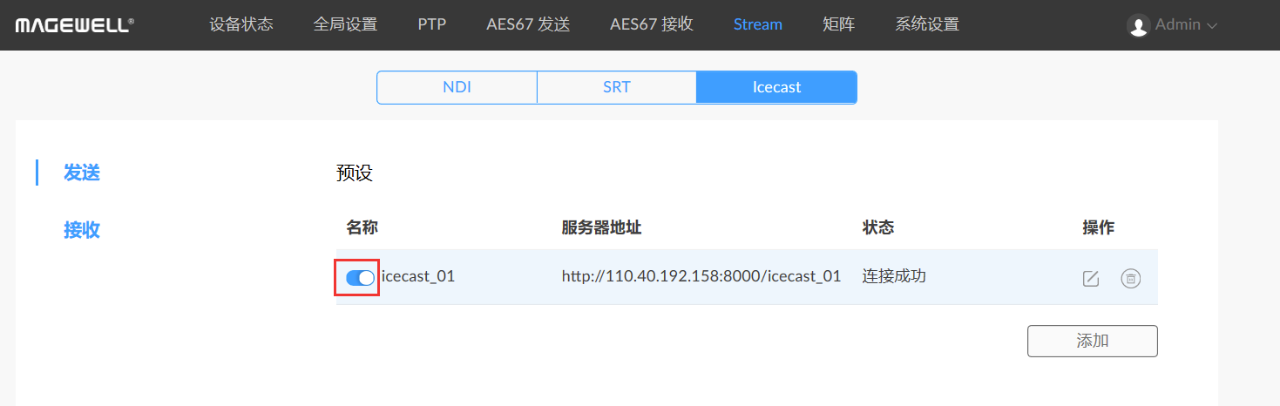Click the 添加 button
The width and height of the screenshot is (1280, 406).
tap(1092, 341)
